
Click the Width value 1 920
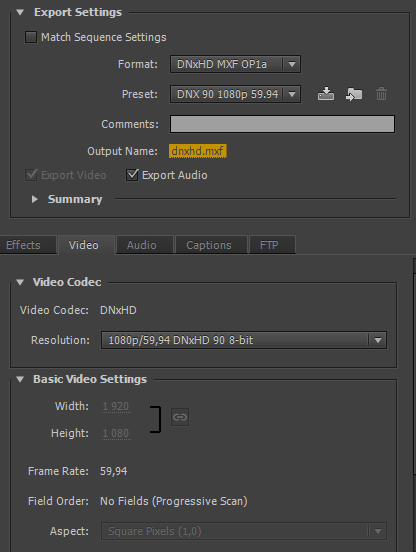click(x=116, y=406)
